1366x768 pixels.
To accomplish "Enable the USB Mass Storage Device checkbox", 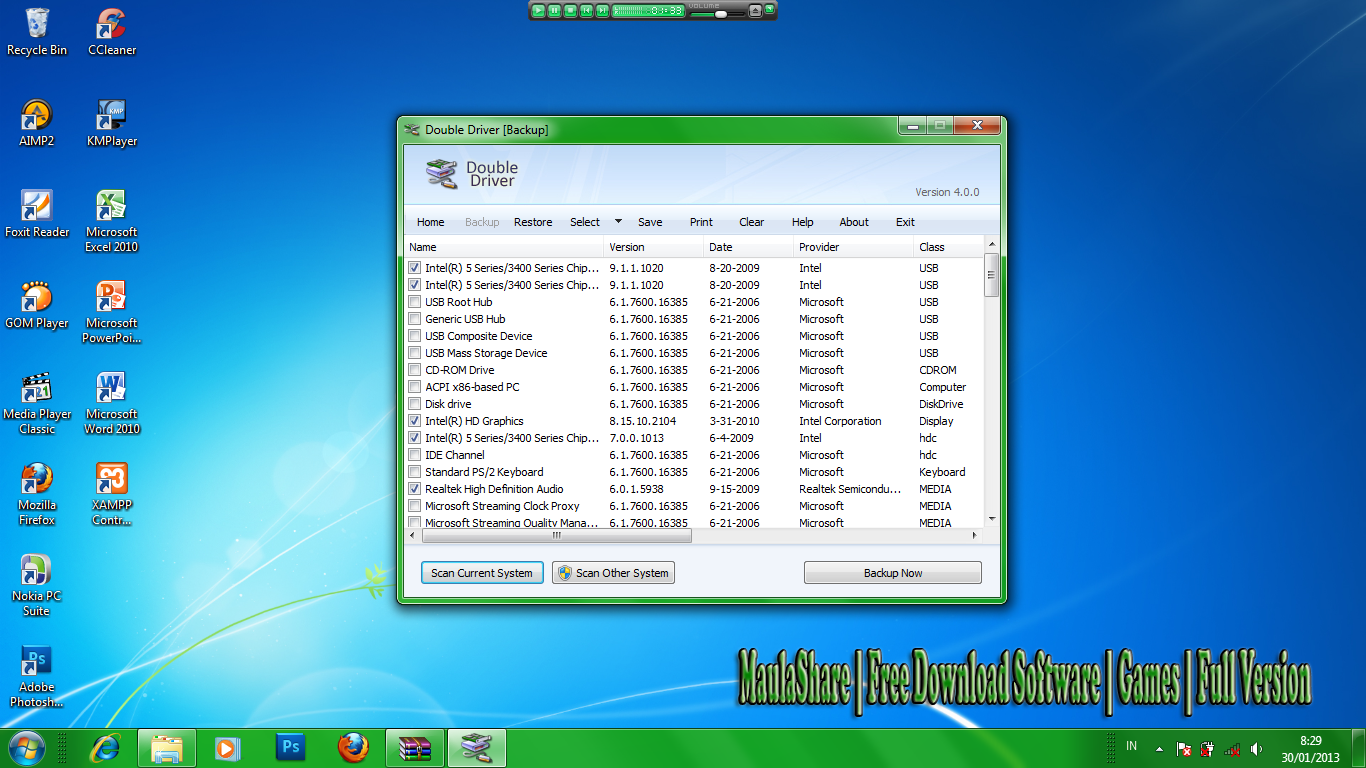I will [x=414, y=353].
